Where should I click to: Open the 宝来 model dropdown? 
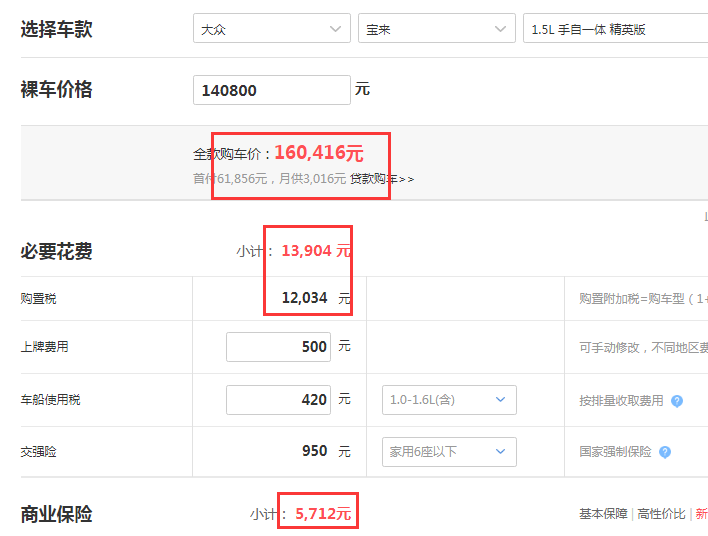437,28
